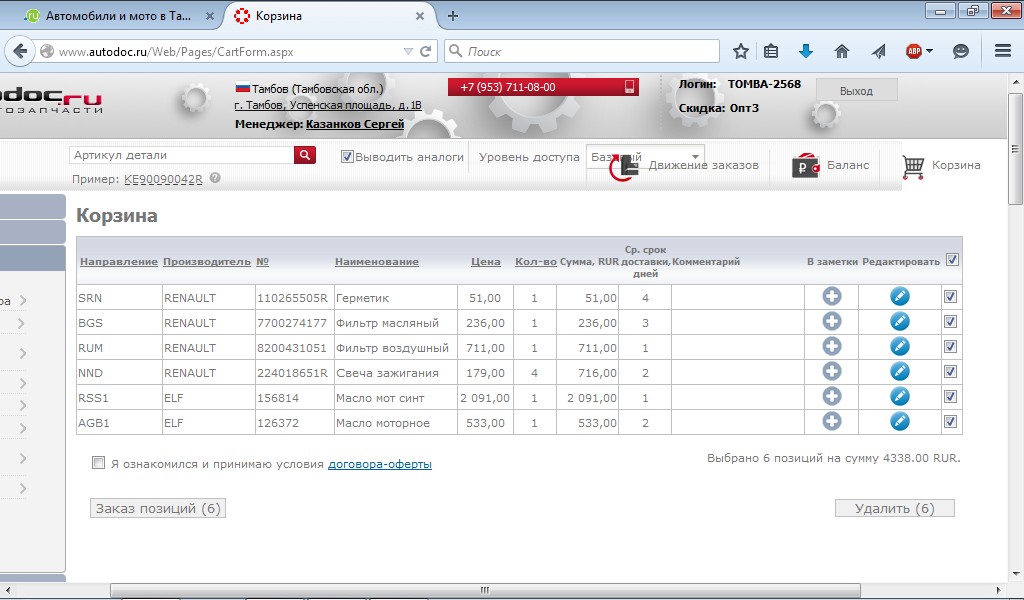1024x600 pixels.
Task: Add Фильтр масляный row to notes
Action: tap(831, 321)
